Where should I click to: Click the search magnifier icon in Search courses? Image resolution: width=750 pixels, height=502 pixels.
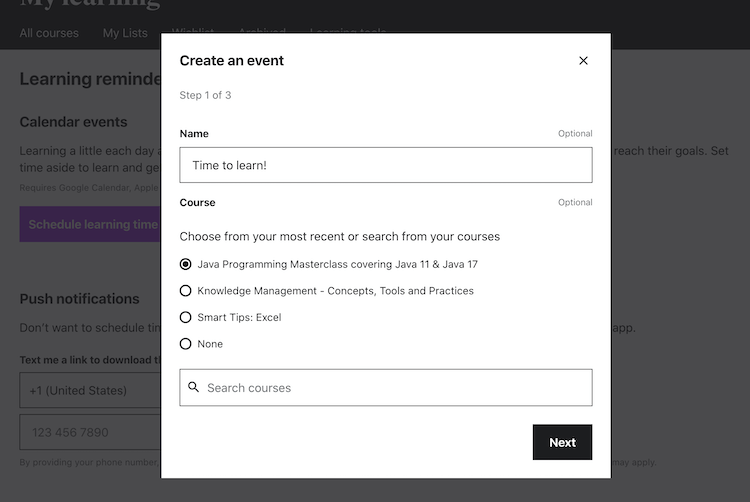click(x=193, y=387)
